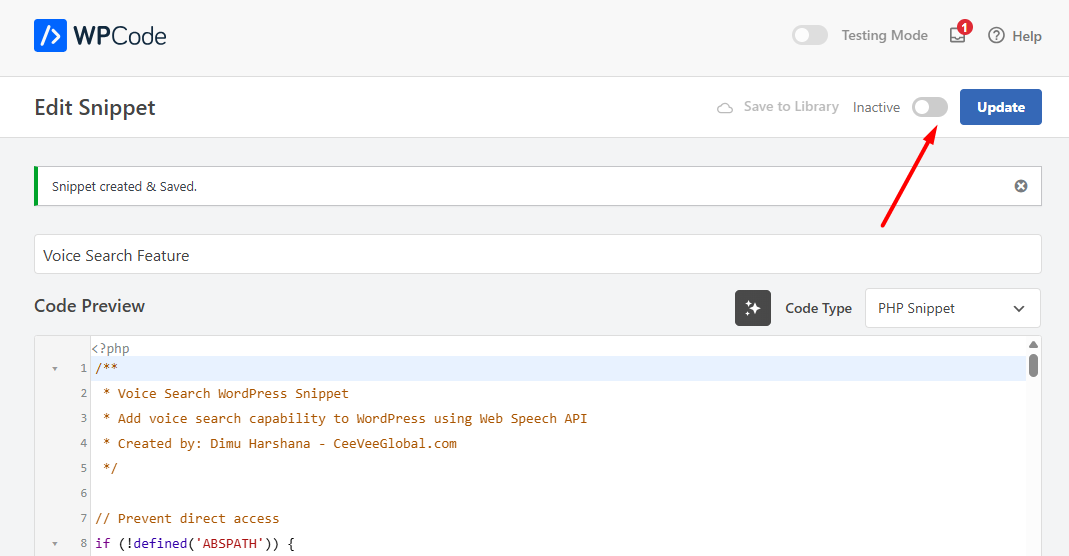Click the scrollbar up arrow in code editor
The height and width of the screenshot is (556, 1069).
(1033, 345)
